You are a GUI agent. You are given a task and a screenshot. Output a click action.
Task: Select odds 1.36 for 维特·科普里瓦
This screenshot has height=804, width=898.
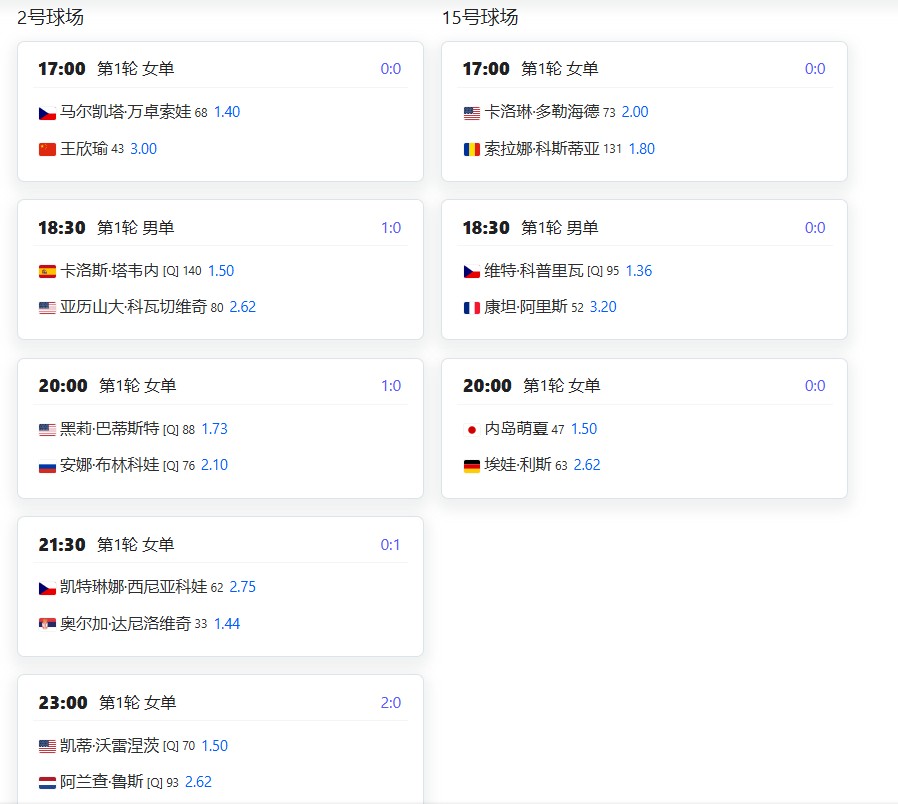638,270
